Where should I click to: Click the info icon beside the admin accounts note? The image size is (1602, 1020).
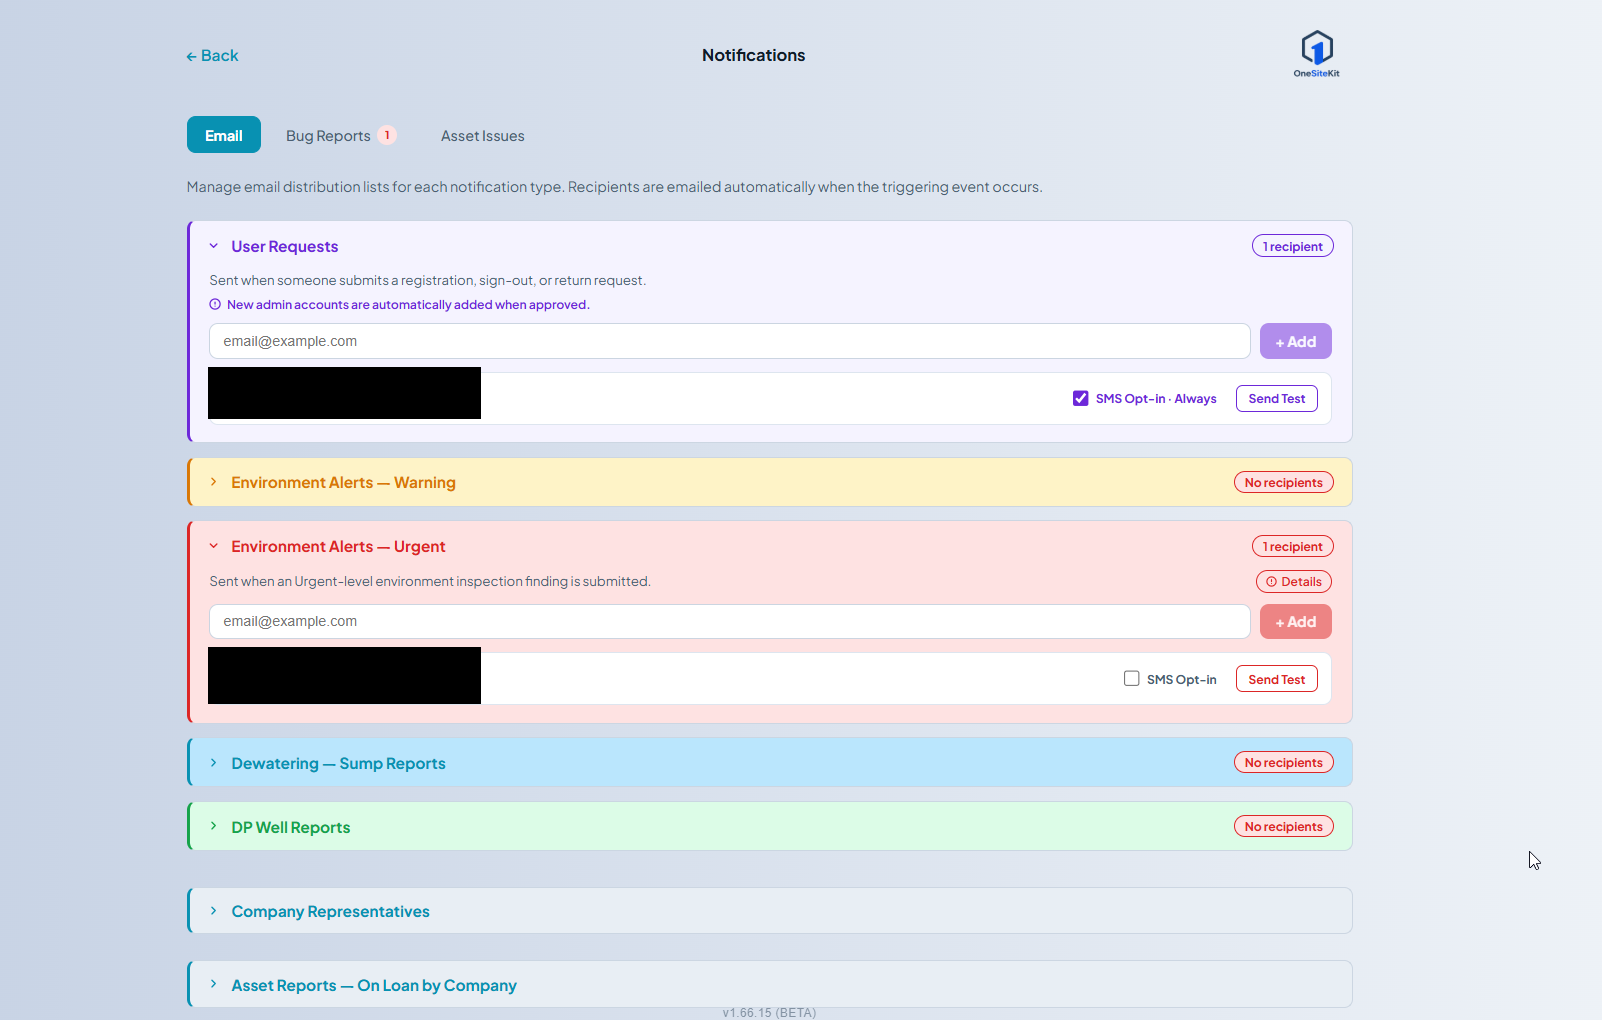pyautogui.click(x=215, y=305)
